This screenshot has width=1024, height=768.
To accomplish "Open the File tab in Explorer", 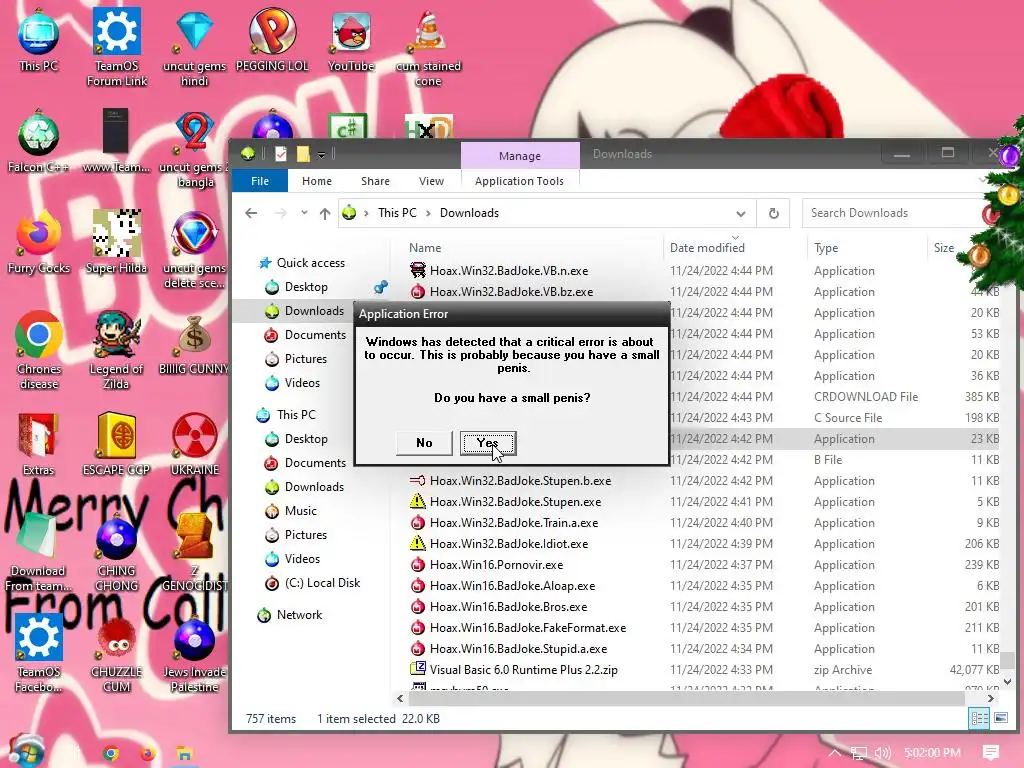I will click(260, 181).
